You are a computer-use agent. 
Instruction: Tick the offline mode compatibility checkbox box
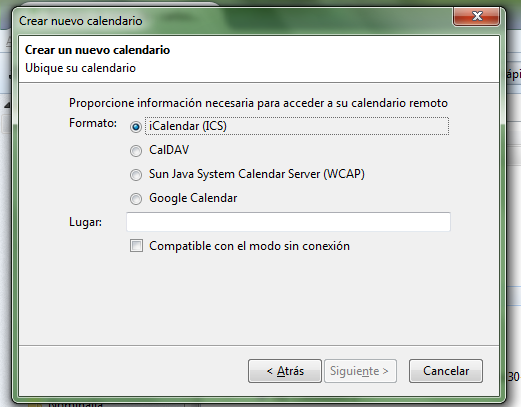coord(136,246)
